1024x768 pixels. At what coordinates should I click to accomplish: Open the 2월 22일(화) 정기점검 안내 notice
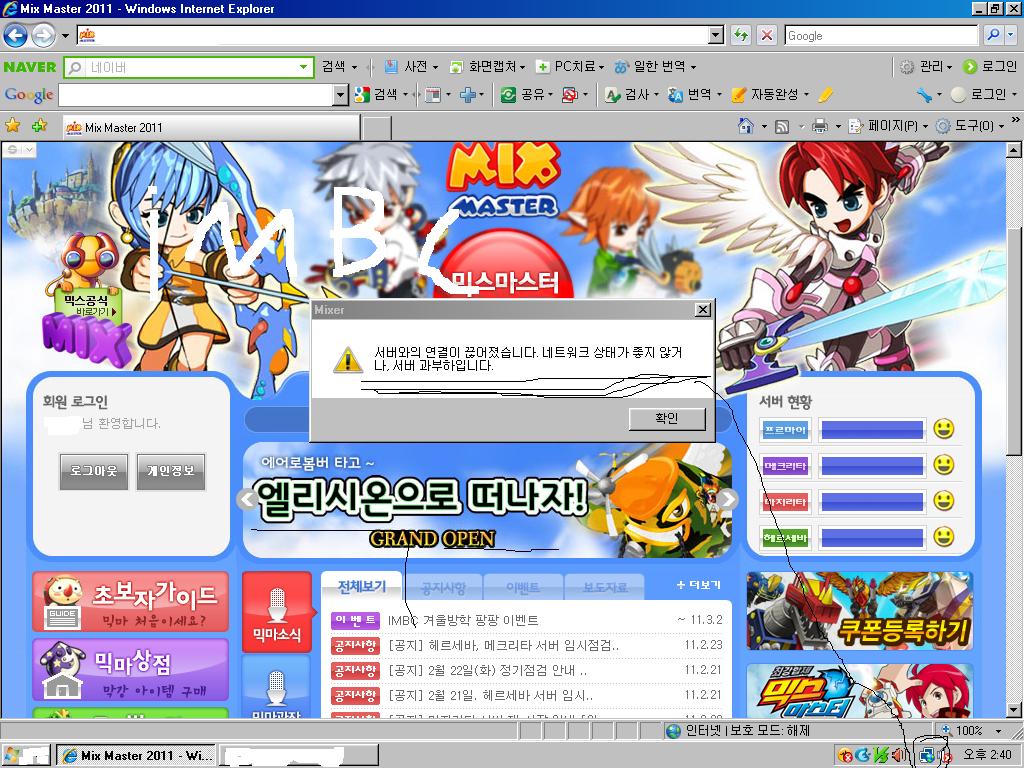(x=488, y=670)
